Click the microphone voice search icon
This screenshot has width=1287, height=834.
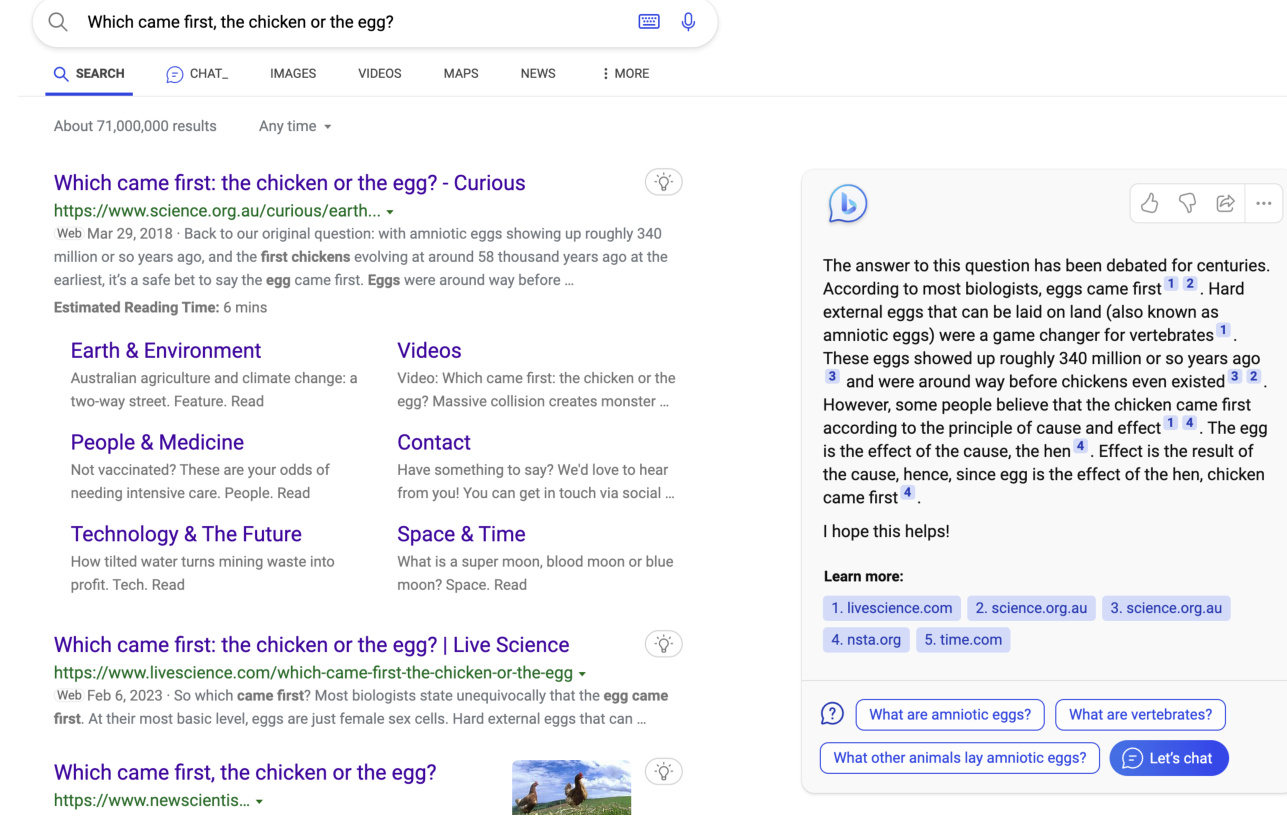pos(688,22)
